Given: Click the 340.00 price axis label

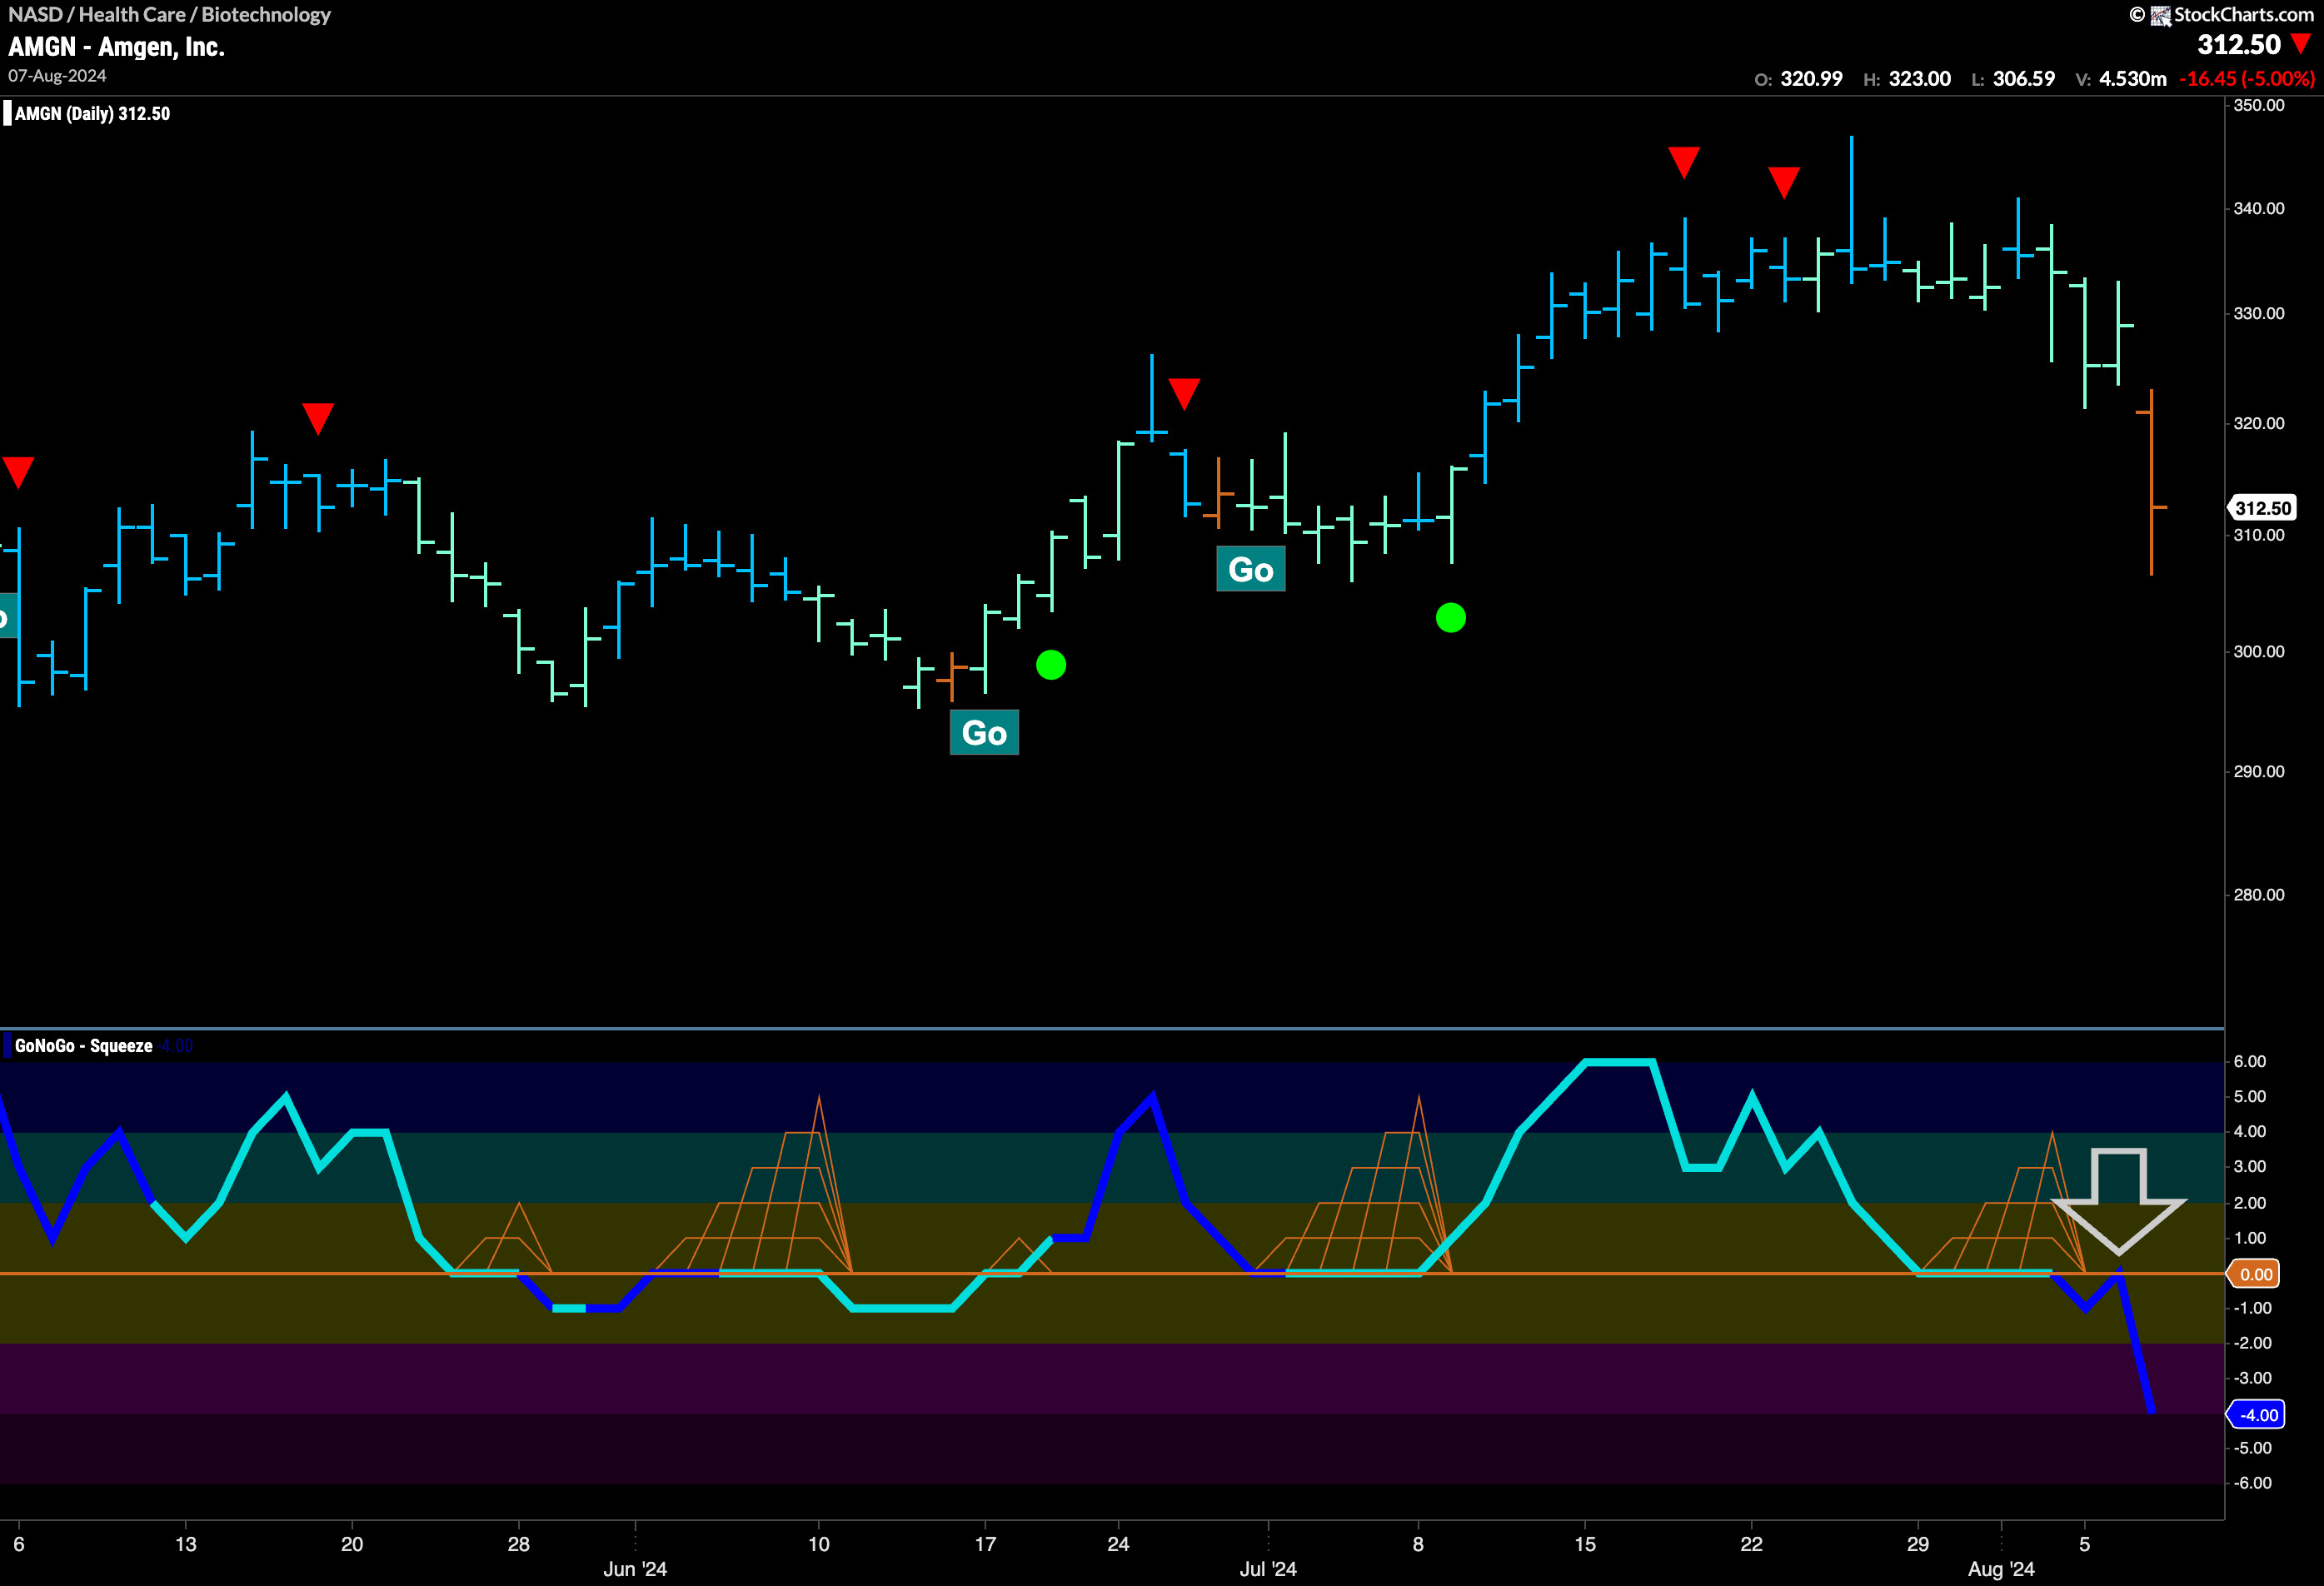Looking at the screenshot, I should pos(2259,208).
